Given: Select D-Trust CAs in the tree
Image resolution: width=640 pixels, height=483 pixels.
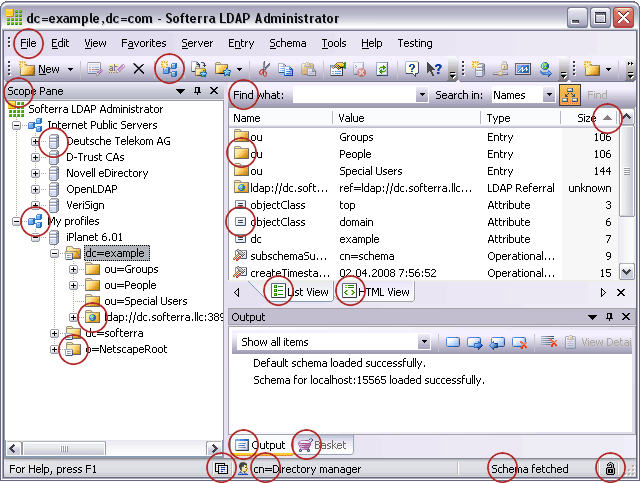Looking at the screenshot, I should [x=95, y=157].
